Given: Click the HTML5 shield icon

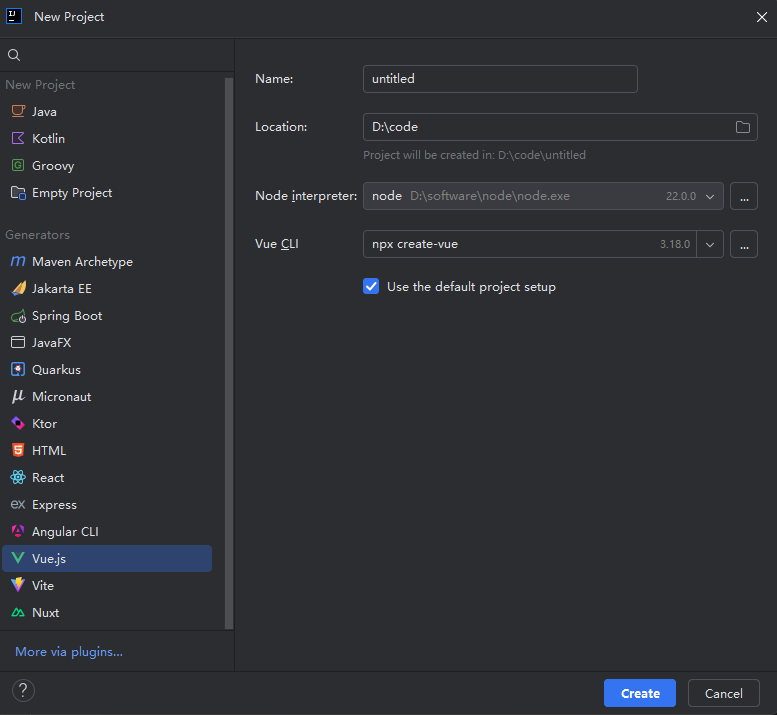Looking at the screenshot, I should click(18, 450).
